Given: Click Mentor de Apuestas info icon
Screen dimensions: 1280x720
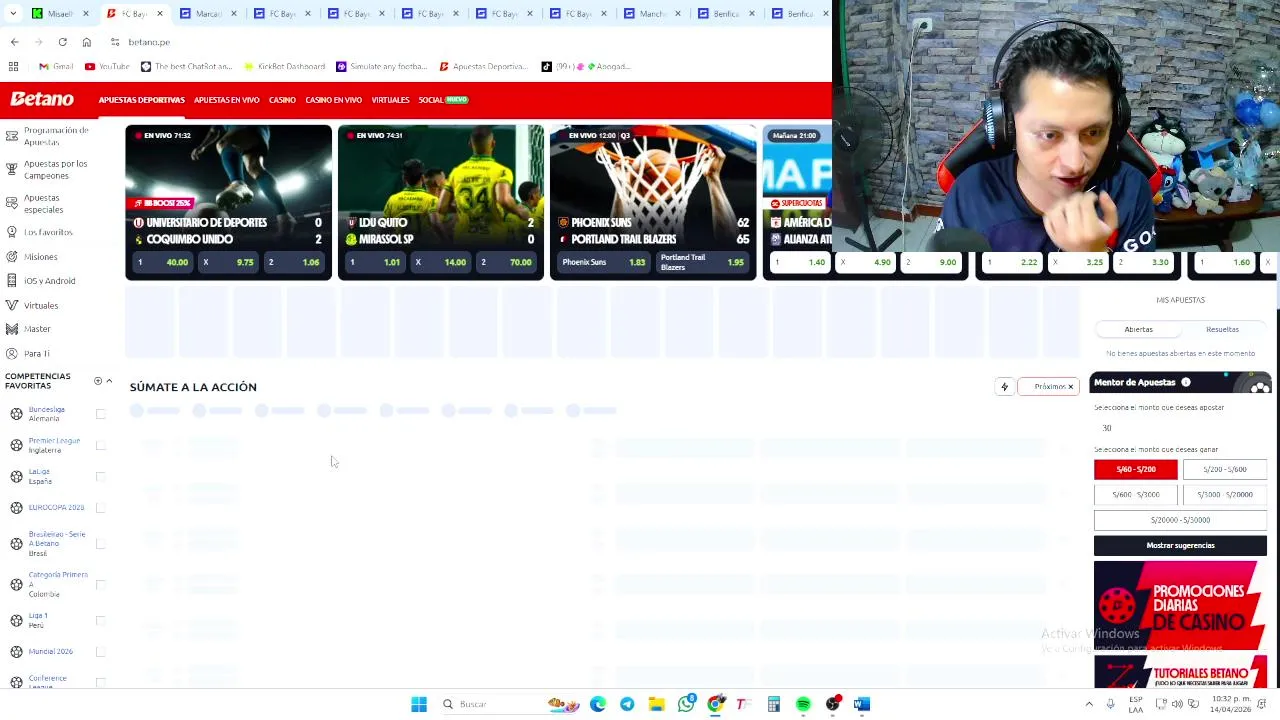Looking at the screenshot, I should [1185, 382].
